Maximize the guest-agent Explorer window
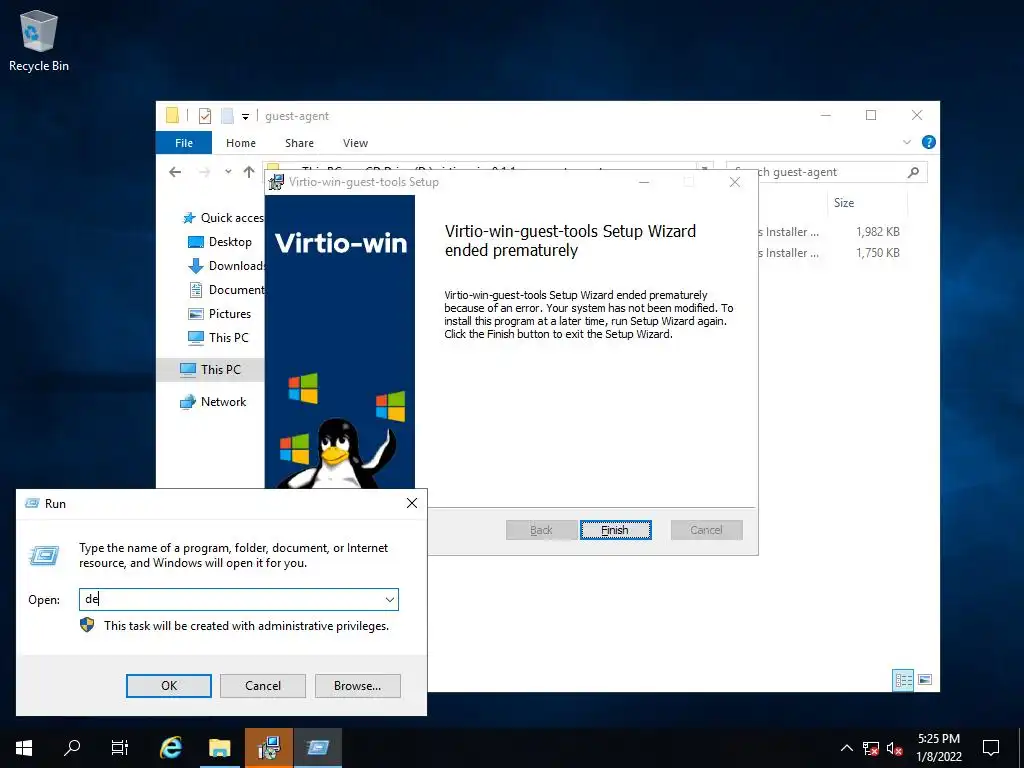 871,116
